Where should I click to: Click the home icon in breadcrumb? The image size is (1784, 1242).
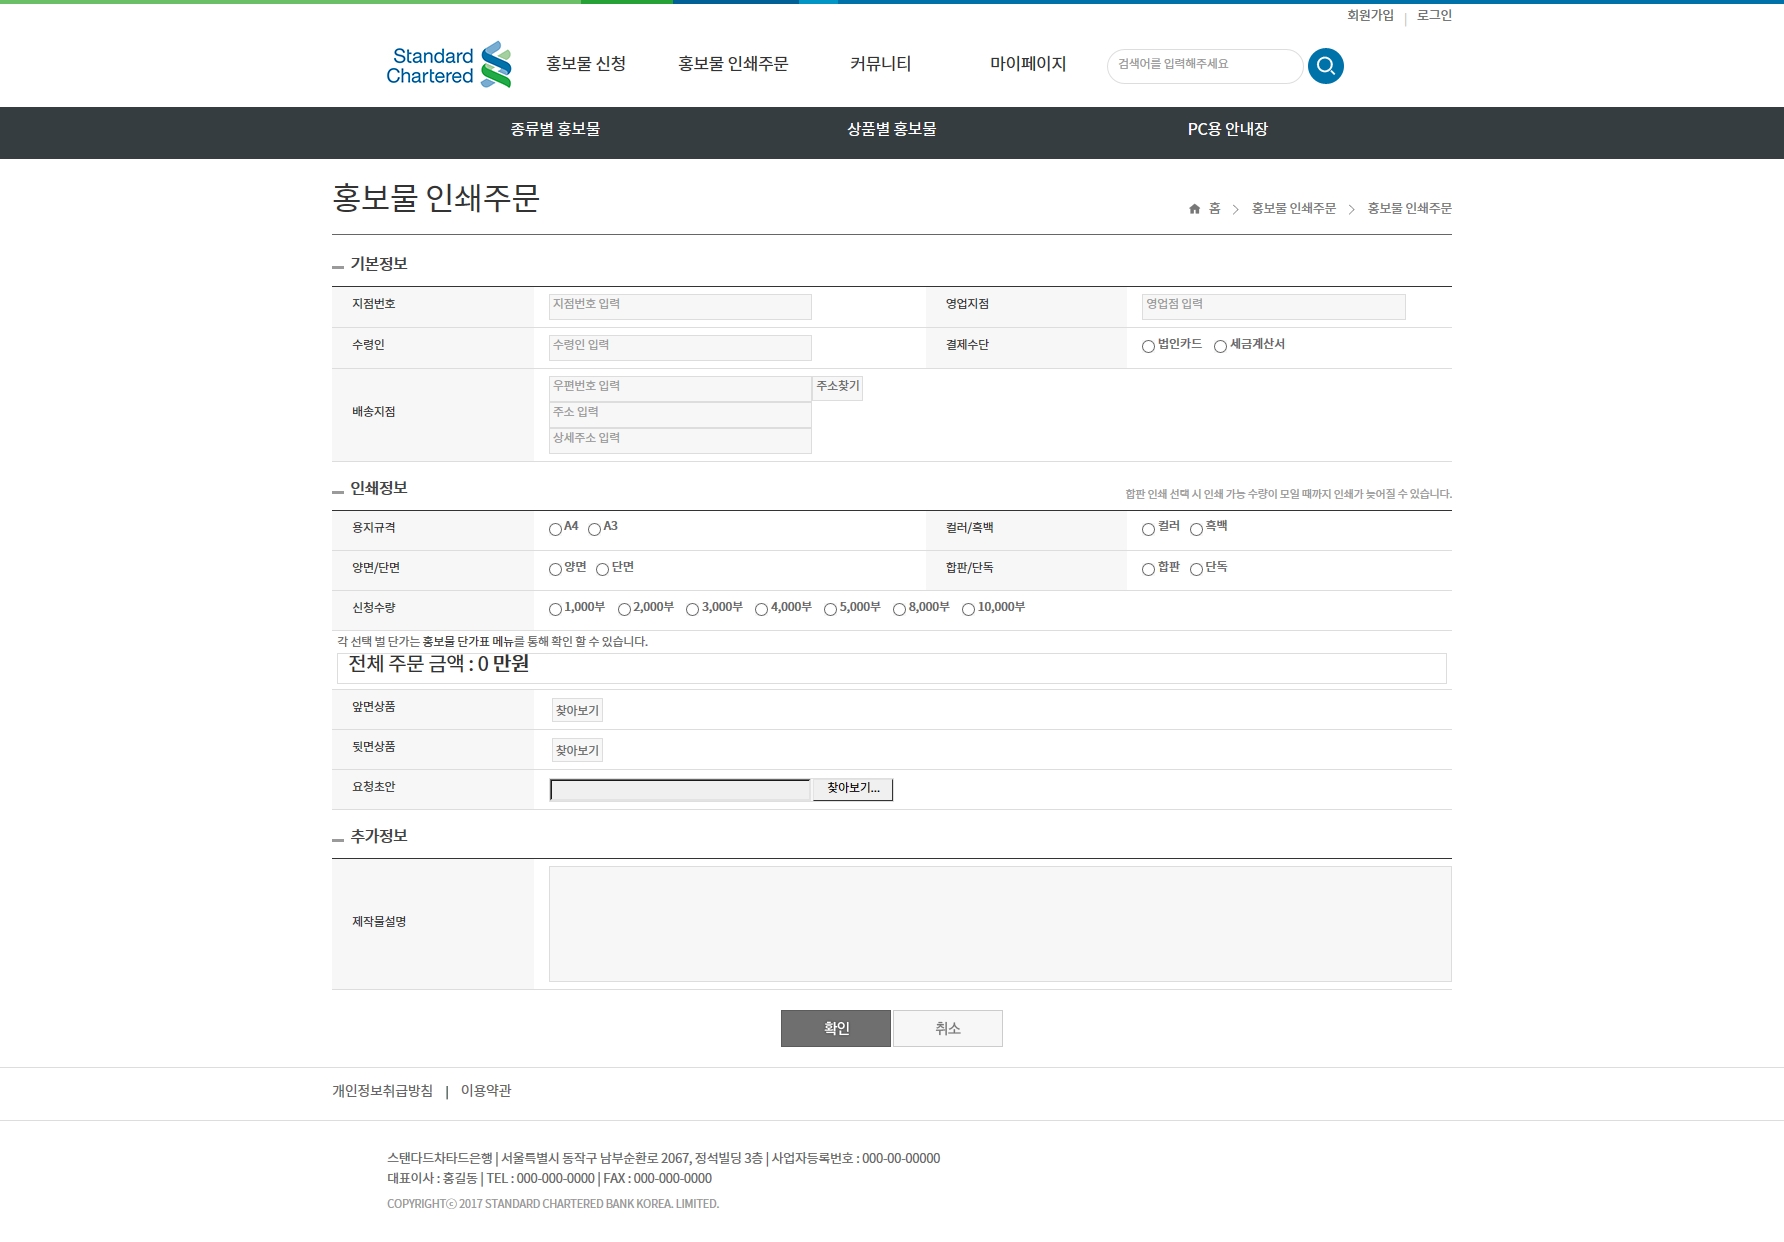pos(1194,209)
